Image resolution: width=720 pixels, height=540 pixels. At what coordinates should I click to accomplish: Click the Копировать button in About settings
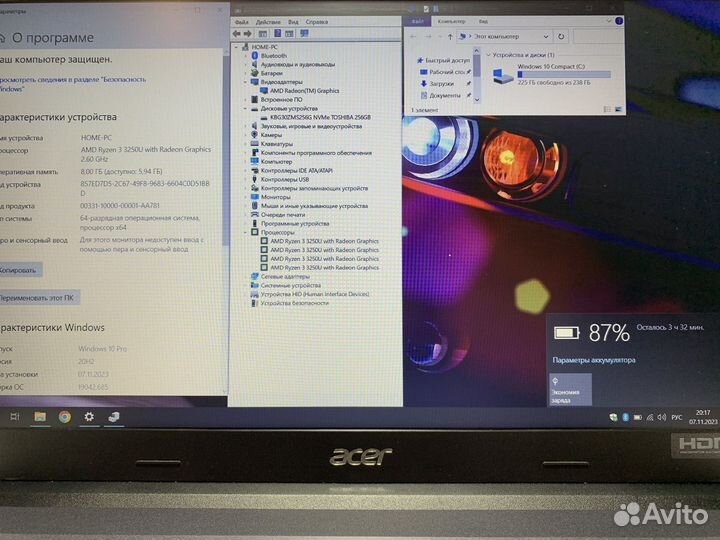(19, 270)
